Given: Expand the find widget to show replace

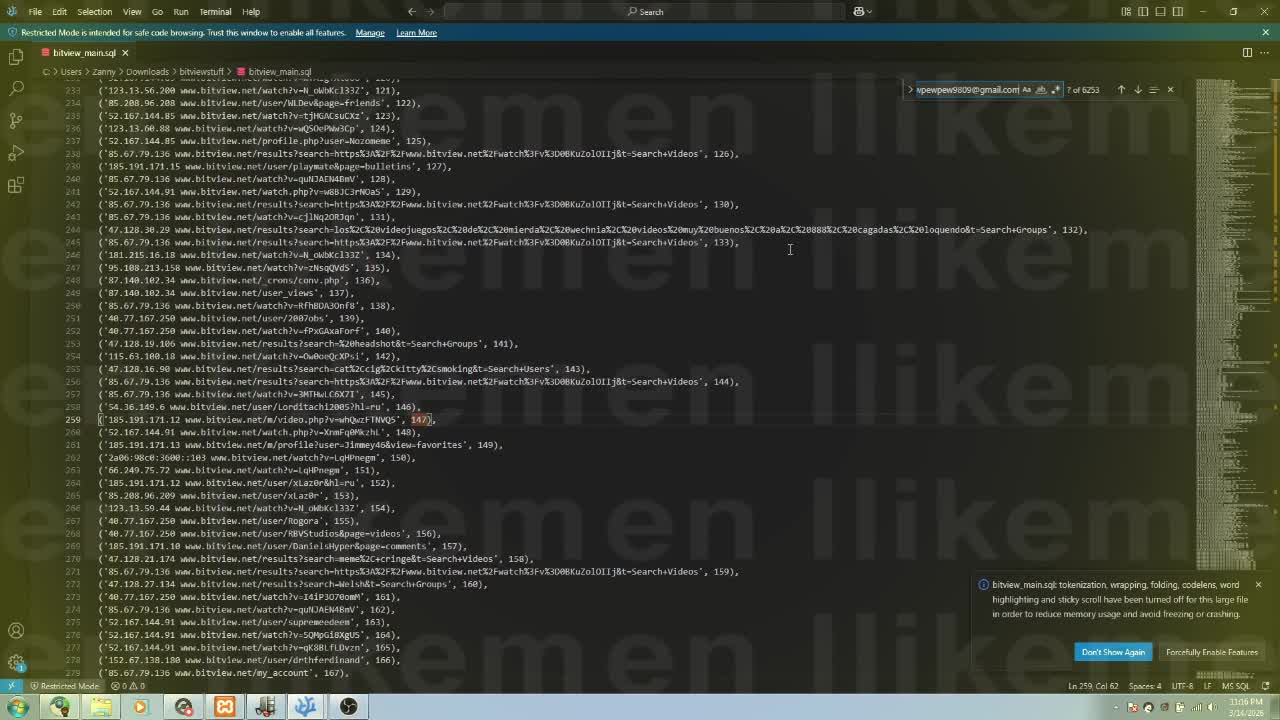Looking at the screenshot, I should (911, 89).
